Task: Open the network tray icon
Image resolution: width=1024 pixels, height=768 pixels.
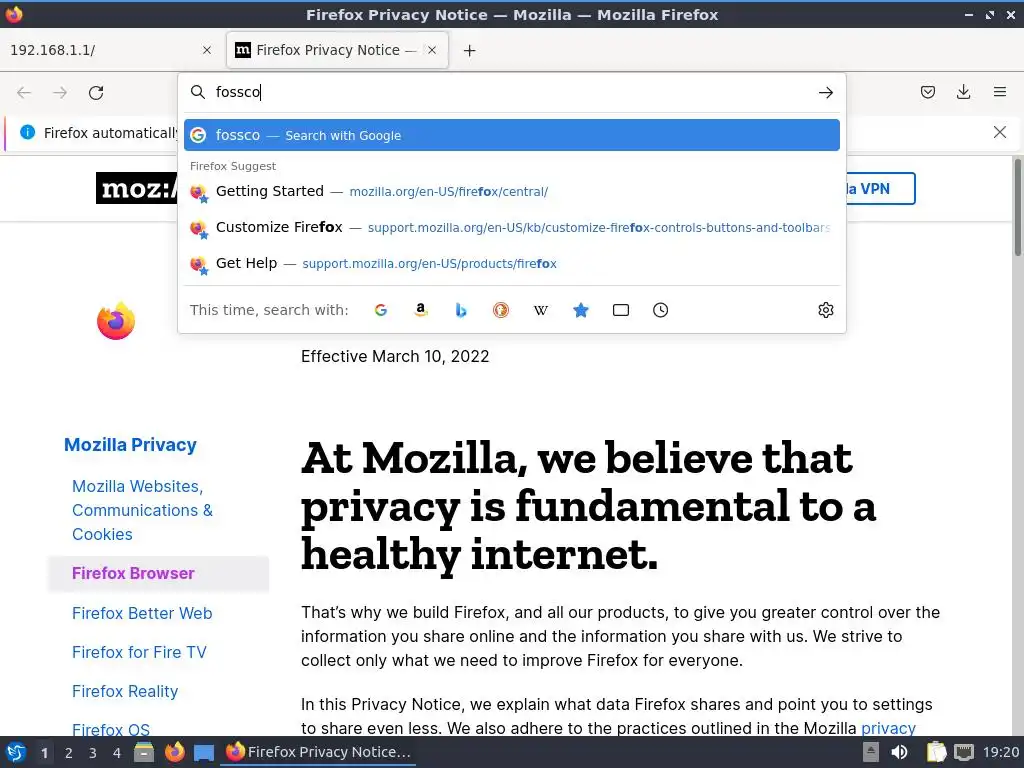Action: pyautogui.click(x=964, y=752)
